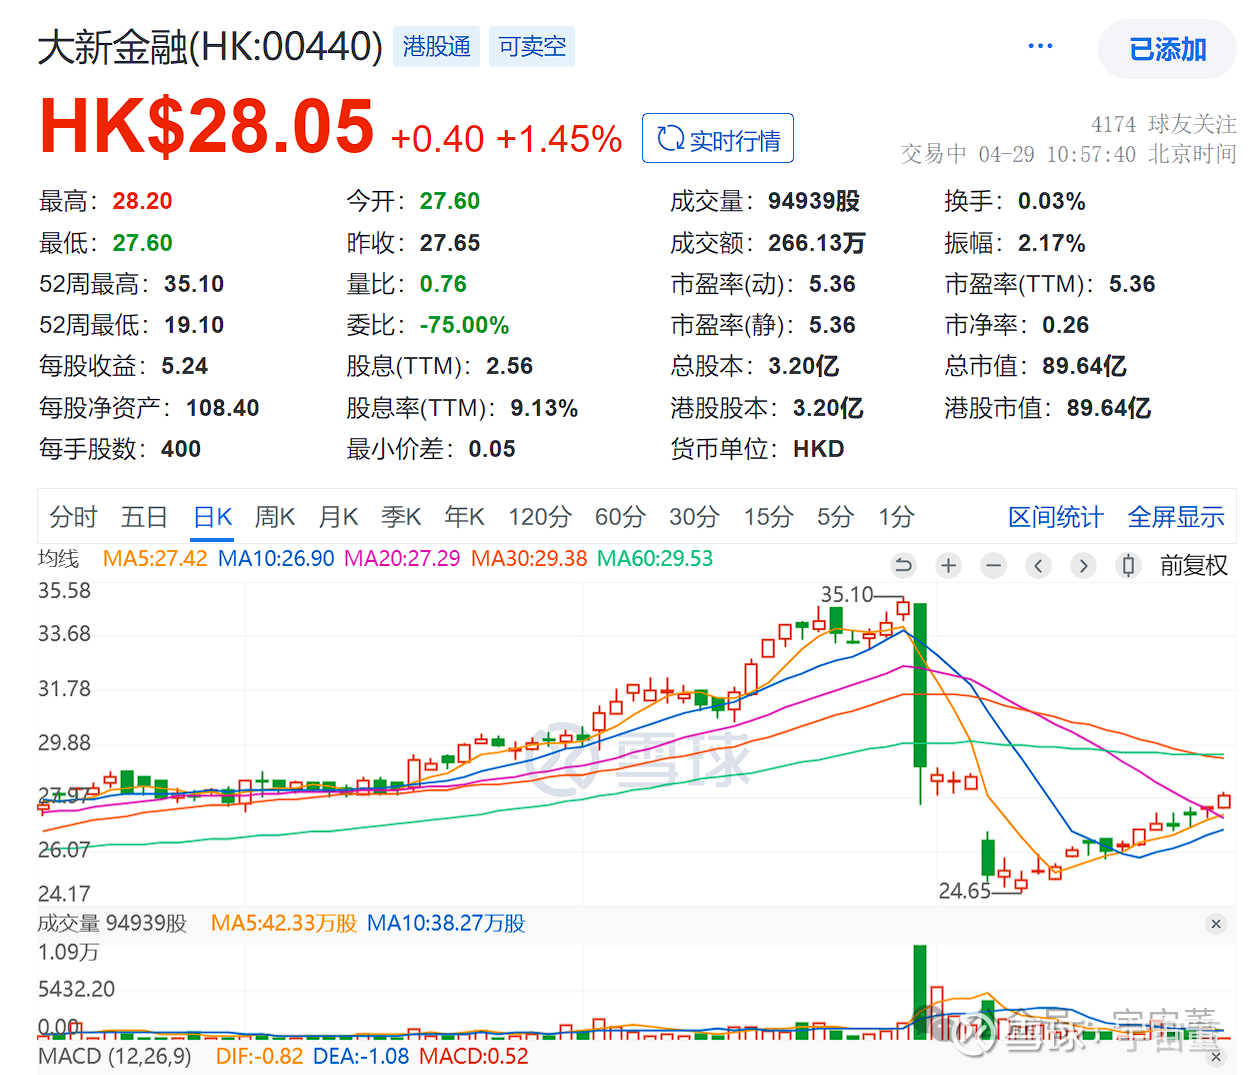Switch to the 五日 chart tab
Viewport: 1257px width, 1075px height.
point(144,517)
